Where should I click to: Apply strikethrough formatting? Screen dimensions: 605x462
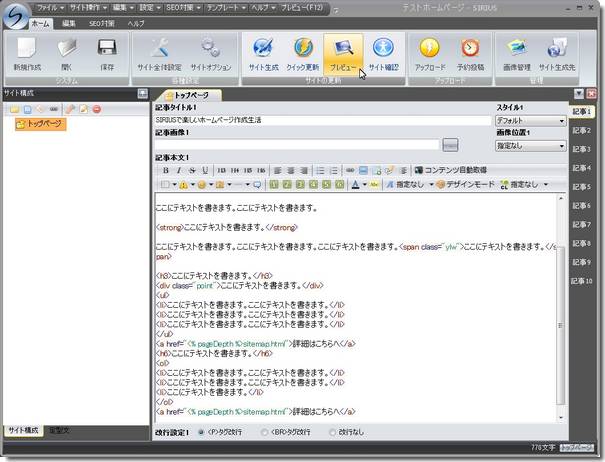tap(192, 170)
